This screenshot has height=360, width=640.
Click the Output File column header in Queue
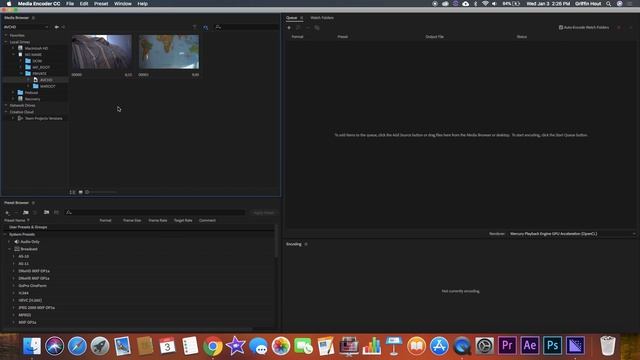pos(434,37)
